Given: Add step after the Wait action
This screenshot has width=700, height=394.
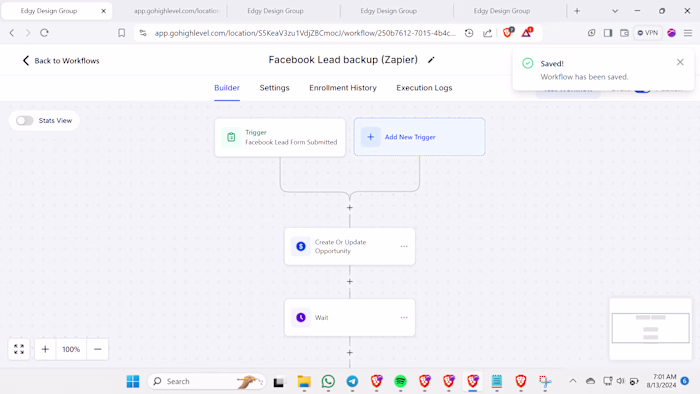Looking at the screenshot, I should click(350, 353).
